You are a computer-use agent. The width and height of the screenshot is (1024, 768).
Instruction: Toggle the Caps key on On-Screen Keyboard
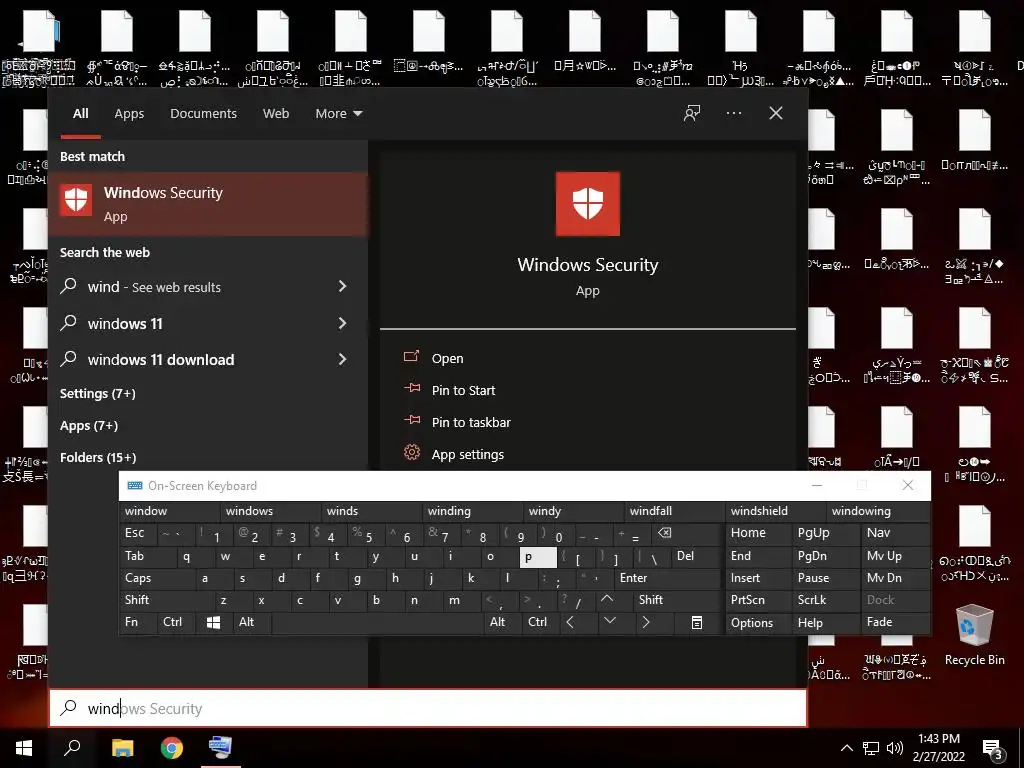coord(153,578)
